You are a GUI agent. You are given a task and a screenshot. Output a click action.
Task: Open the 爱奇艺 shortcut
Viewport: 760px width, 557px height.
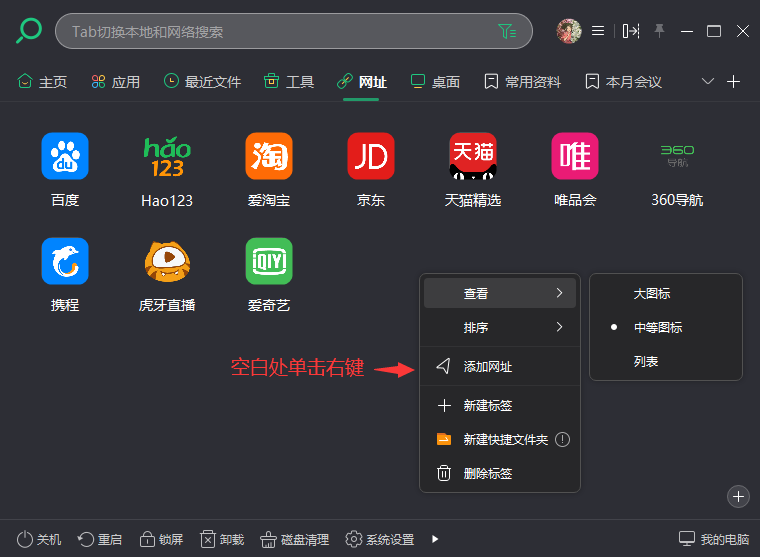(x=269, y=275)
